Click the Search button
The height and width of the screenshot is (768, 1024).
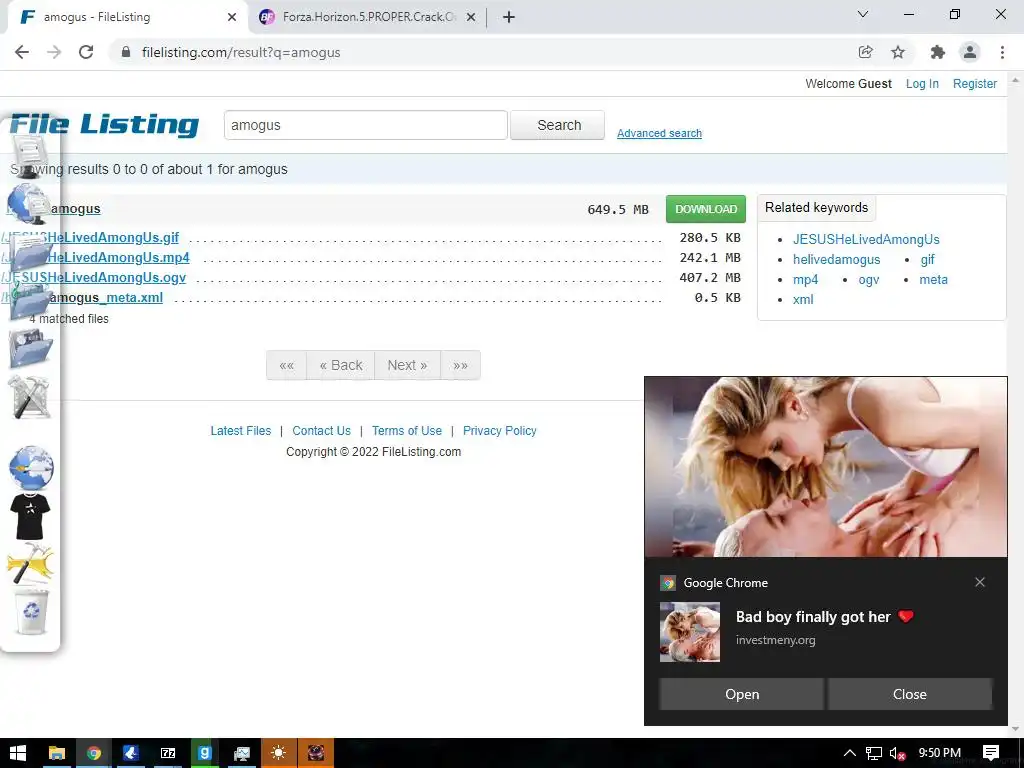point(558,125)
